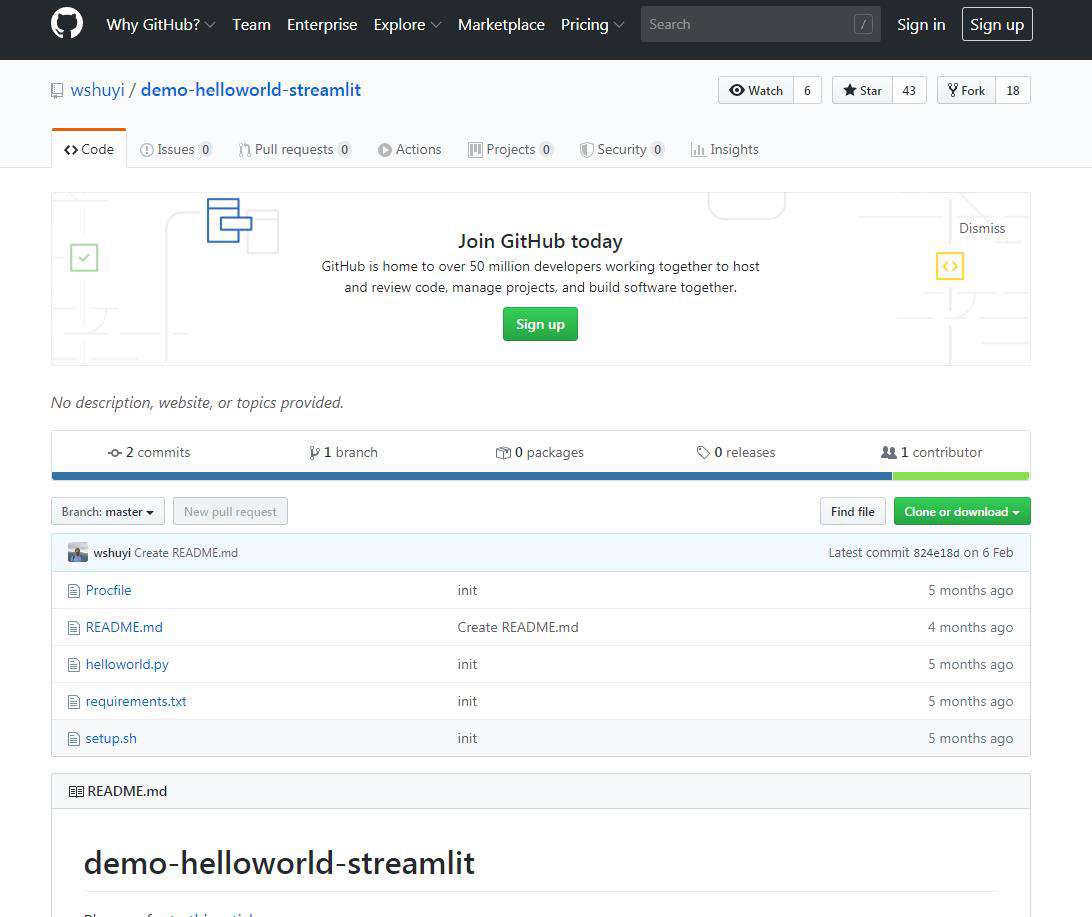Click the 4 months ago timestamp
Viewport: 1092px width, 917px height.
click(x=970, y=627)
